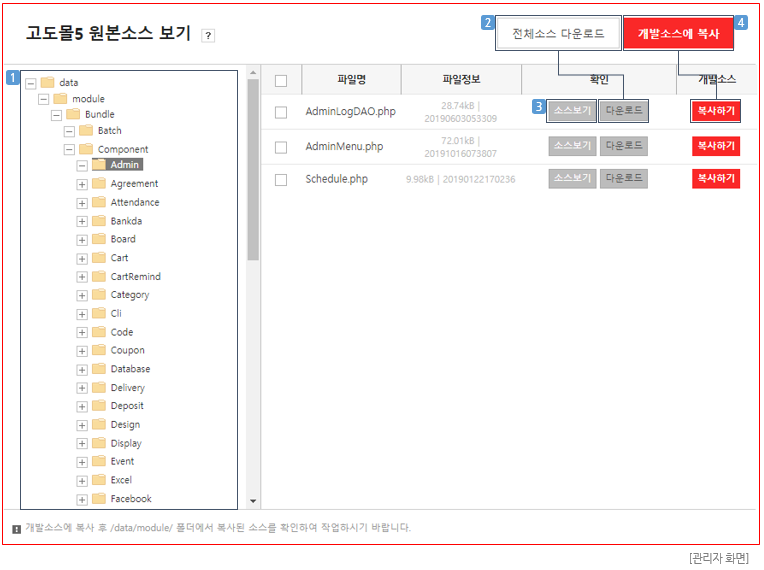Collapse the Bundle tree node
Screen dimensions: 764x570
pyautogui.click(x=57, y=115)
